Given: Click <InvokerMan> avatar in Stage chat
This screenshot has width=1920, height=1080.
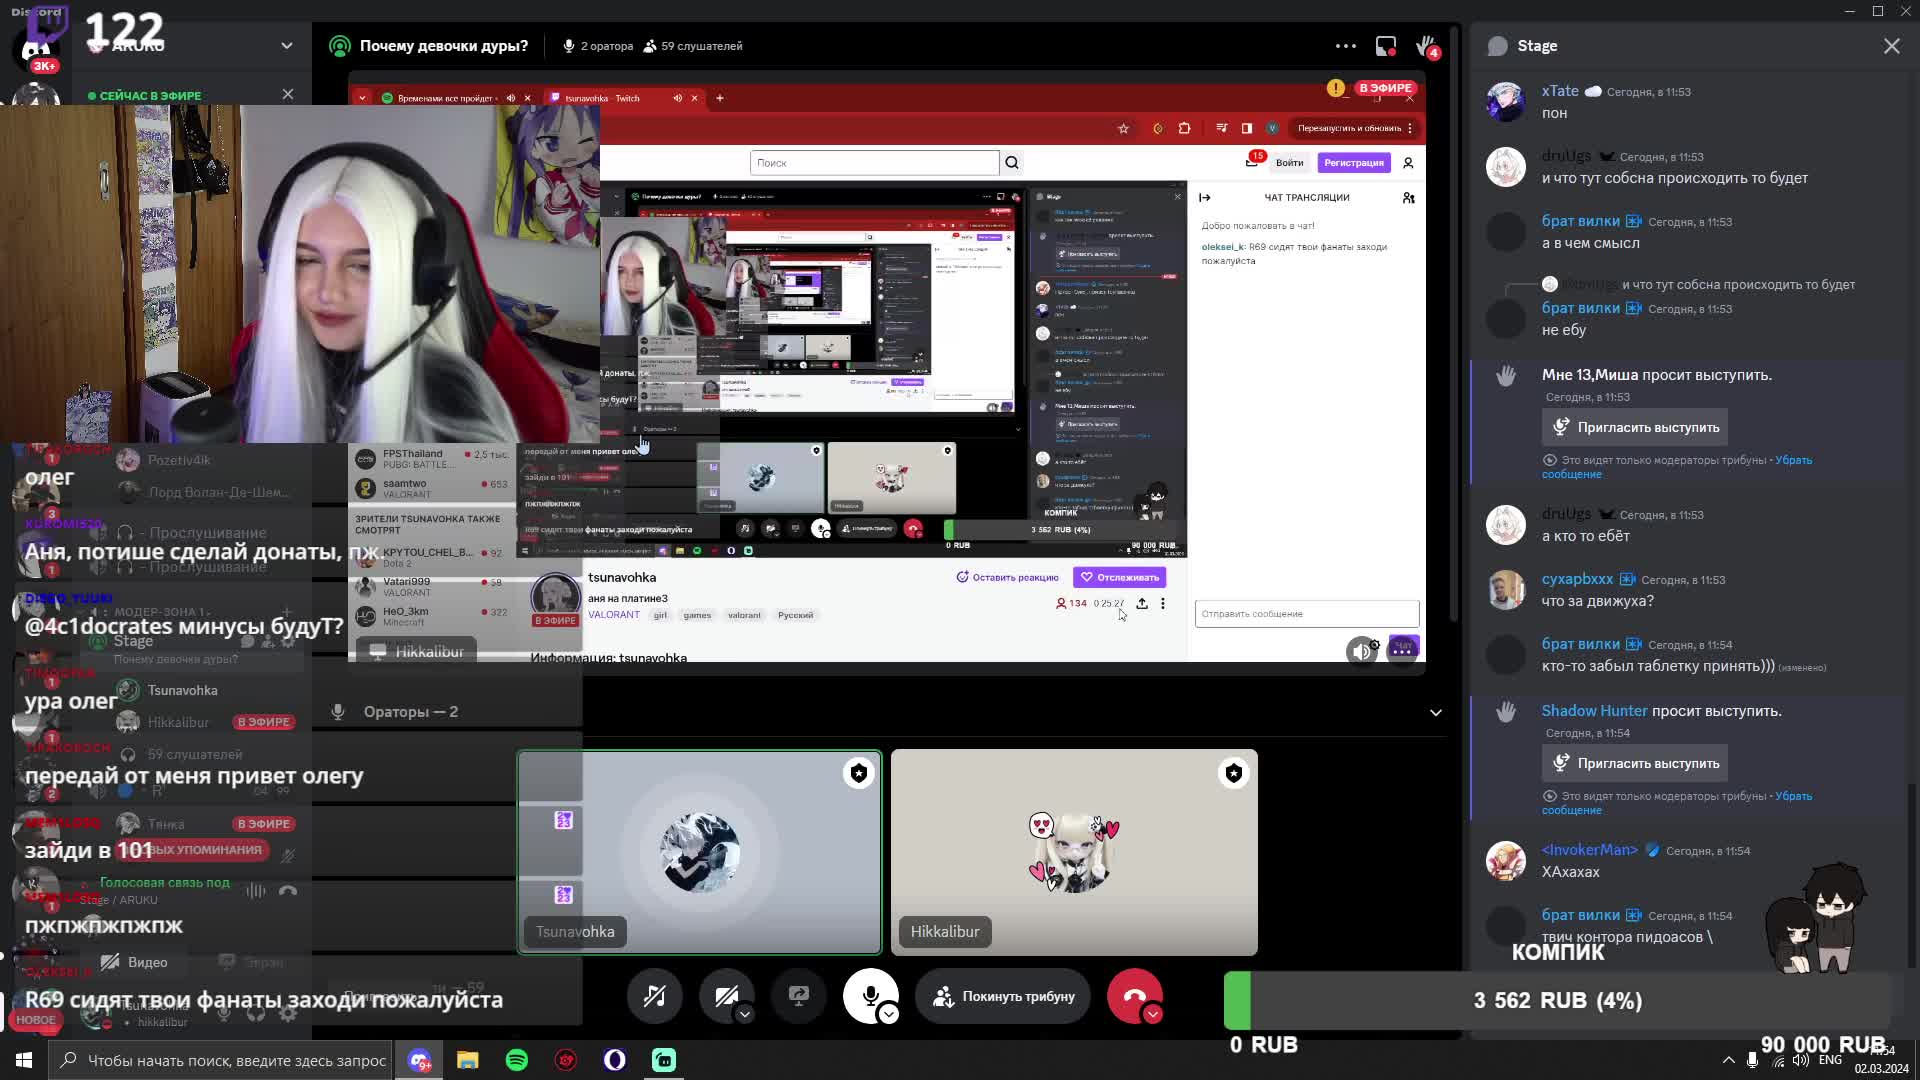Looking at the screenshot, I should pos(1506,861).
